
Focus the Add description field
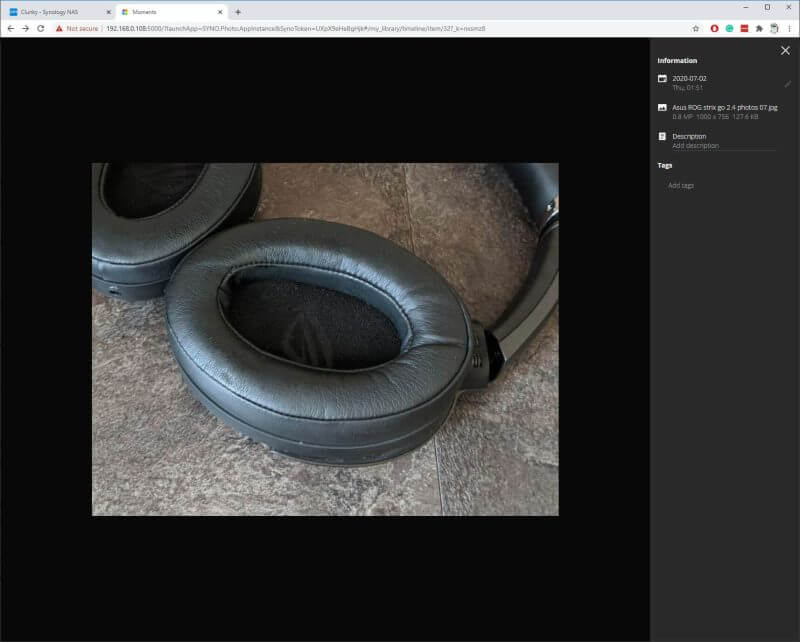click(x=723, y=146)
